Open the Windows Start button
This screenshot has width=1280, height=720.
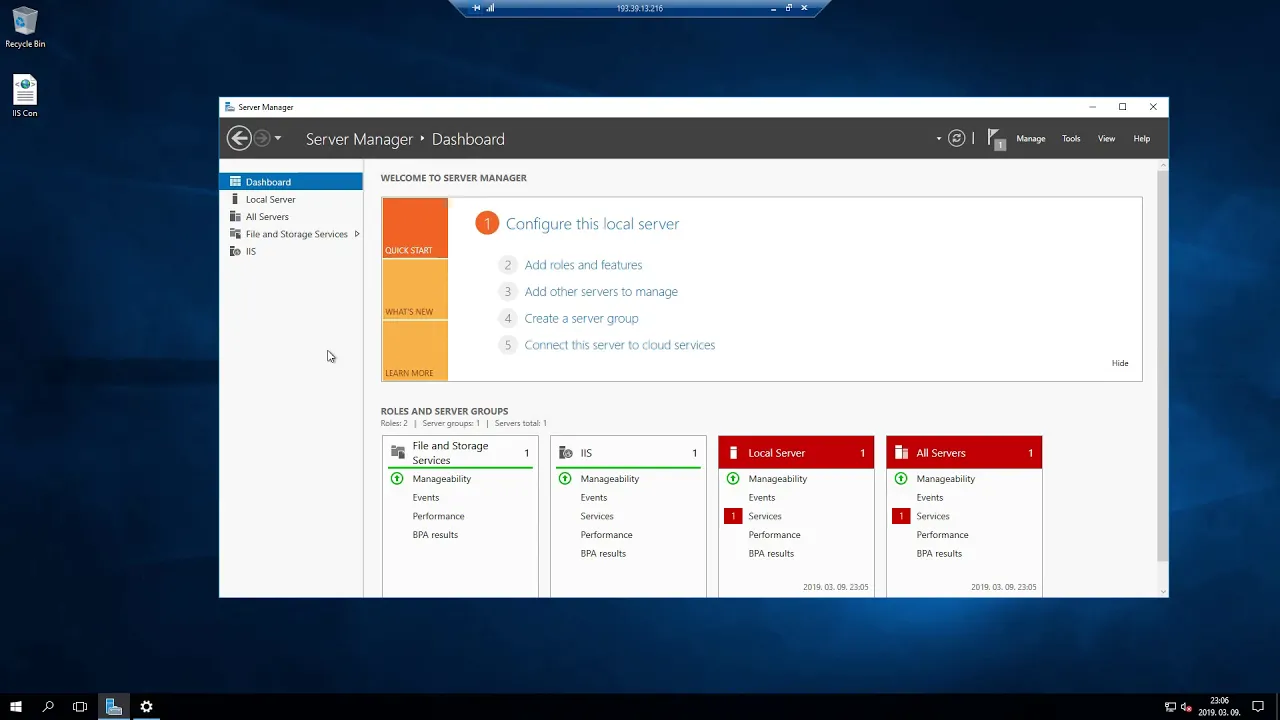coord(16,707)
